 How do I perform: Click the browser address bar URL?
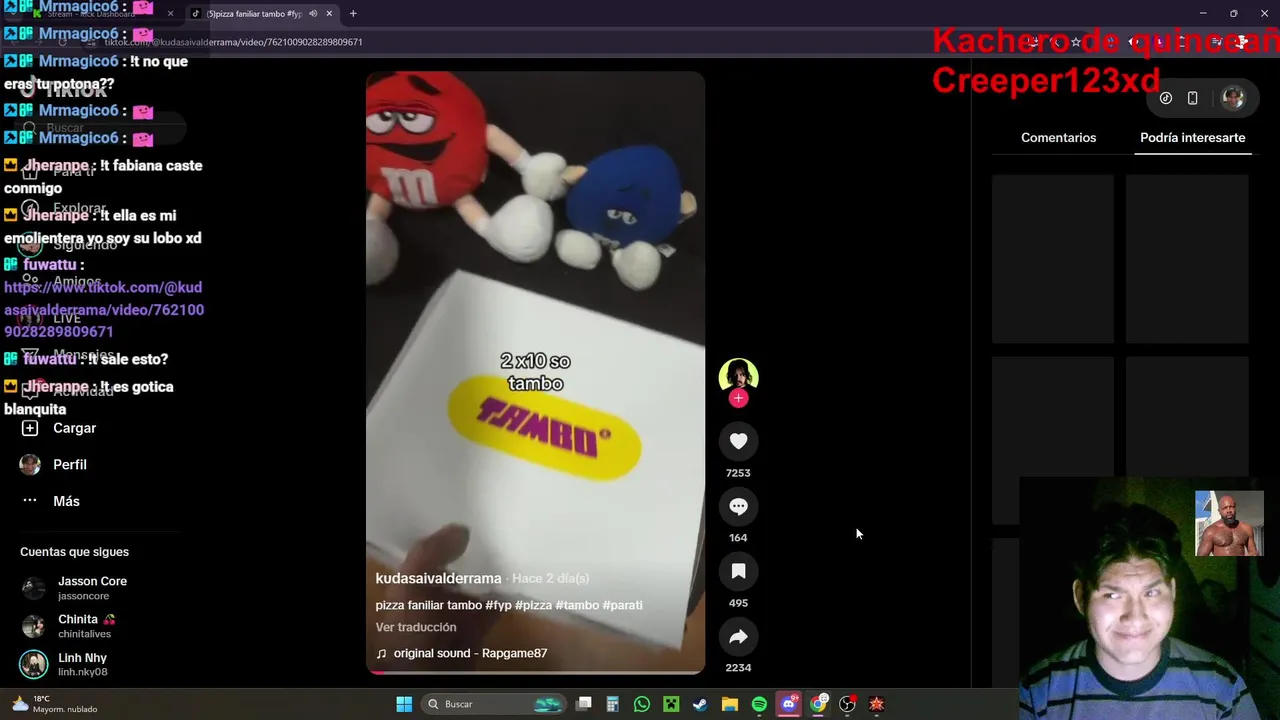coord(233,42)
